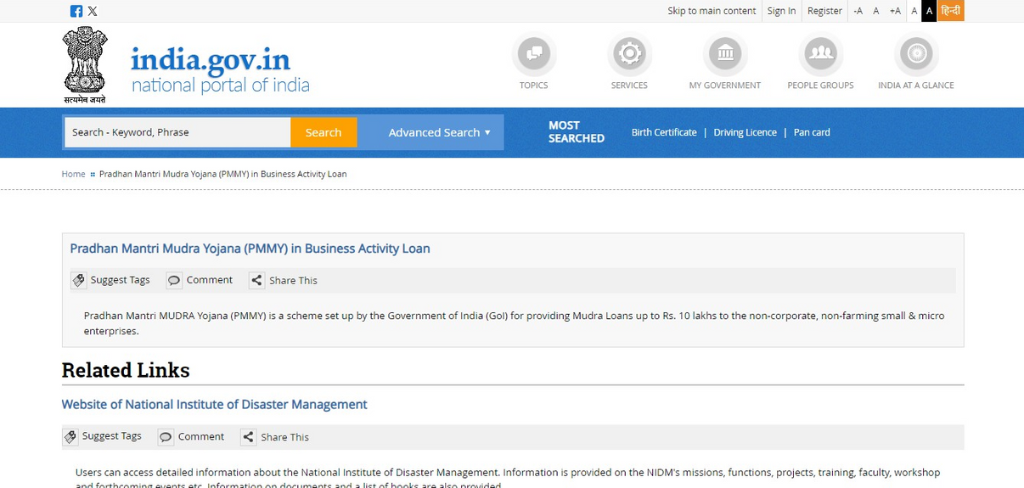Open the Register link
Image resolution: width=1024 pixels, height=488 pixels.
point(824,11)
